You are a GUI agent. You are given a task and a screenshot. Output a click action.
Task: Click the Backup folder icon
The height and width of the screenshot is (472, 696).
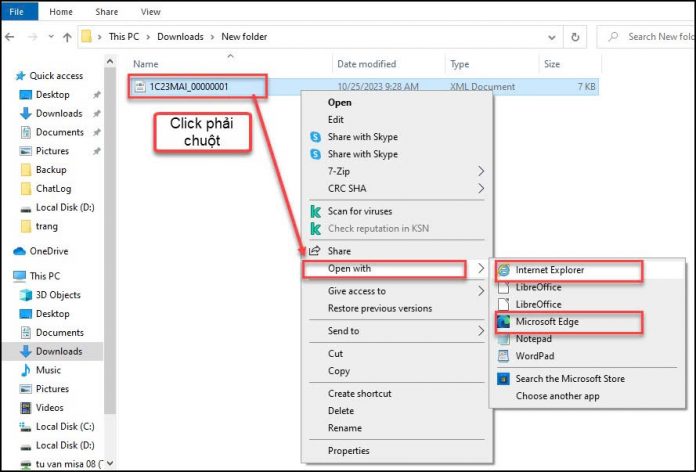pos(26,170)
